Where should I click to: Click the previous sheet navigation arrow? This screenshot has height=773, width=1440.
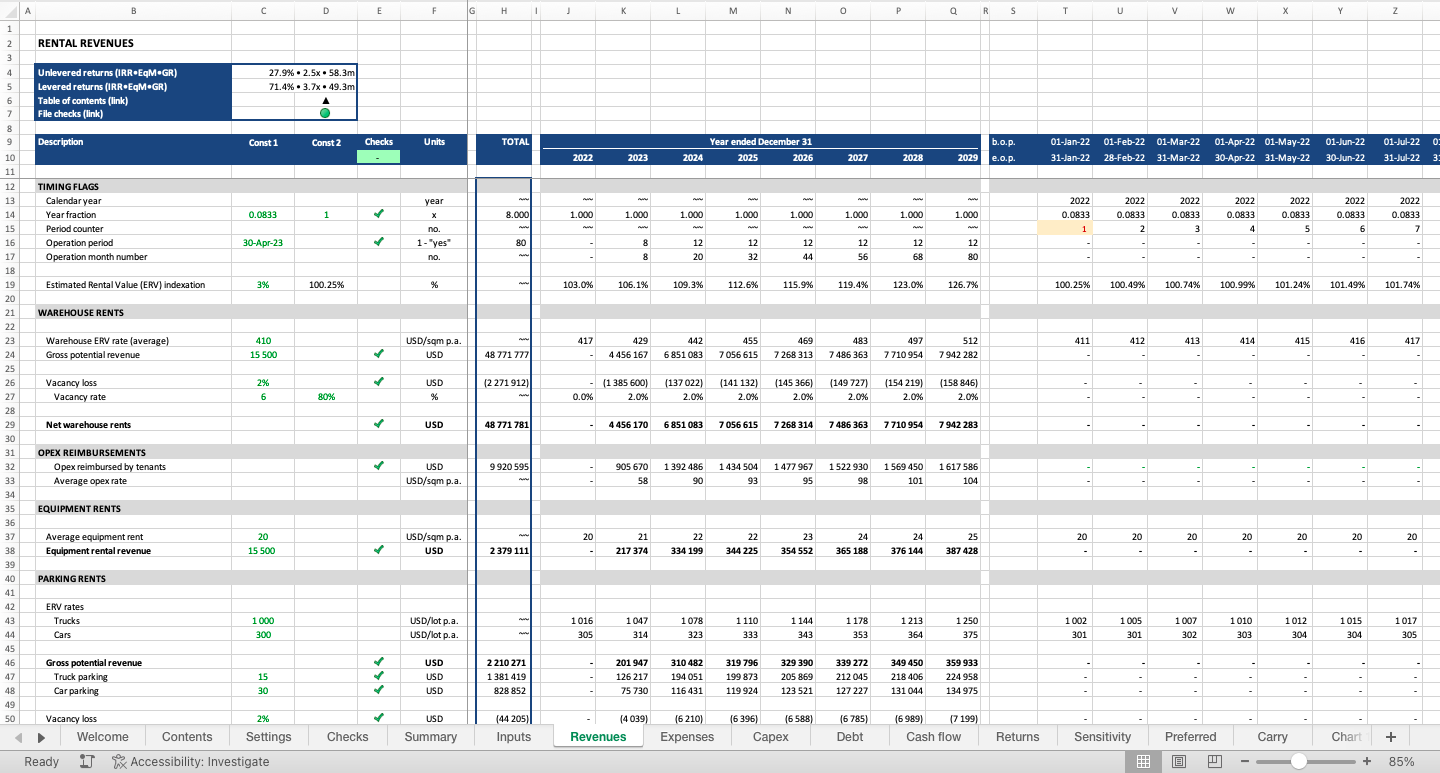pos(20,737)
